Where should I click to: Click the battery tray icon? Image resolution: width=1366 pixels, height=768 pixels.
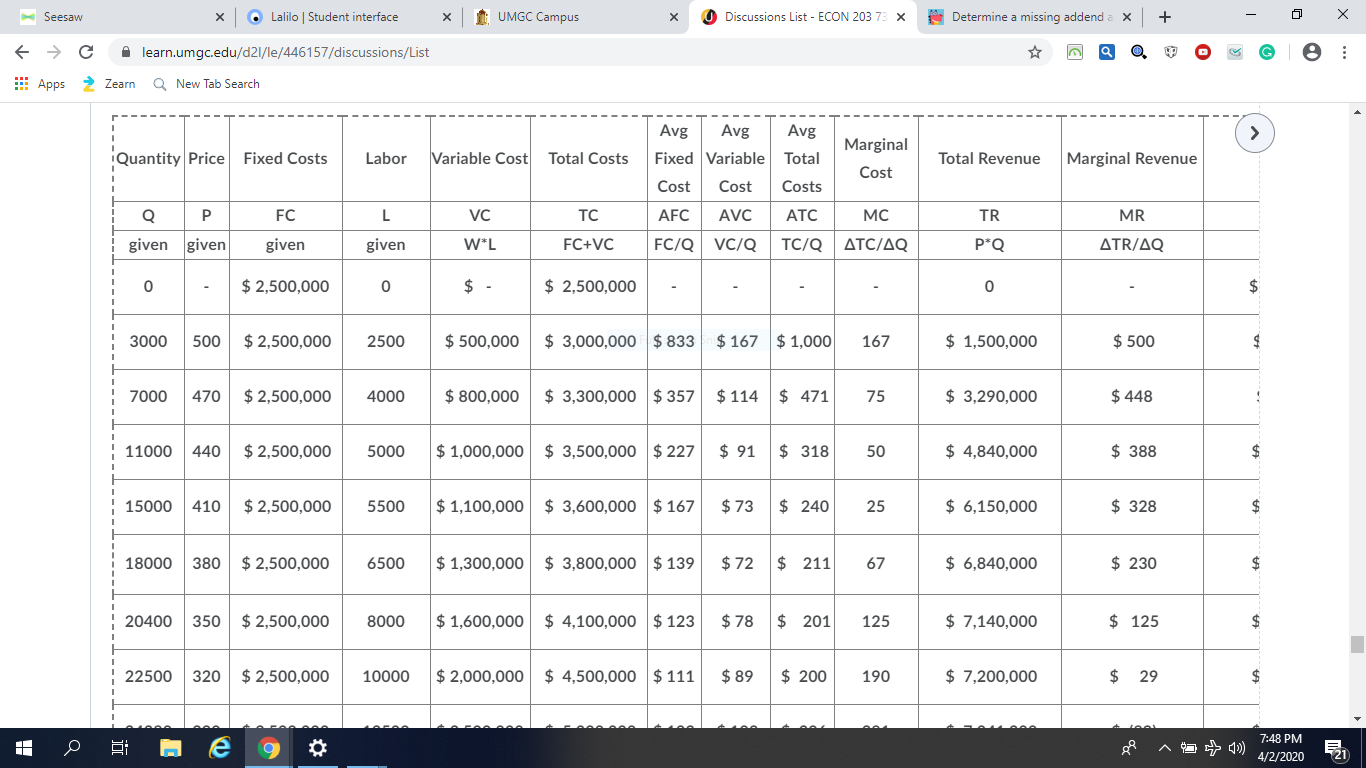1190,747
